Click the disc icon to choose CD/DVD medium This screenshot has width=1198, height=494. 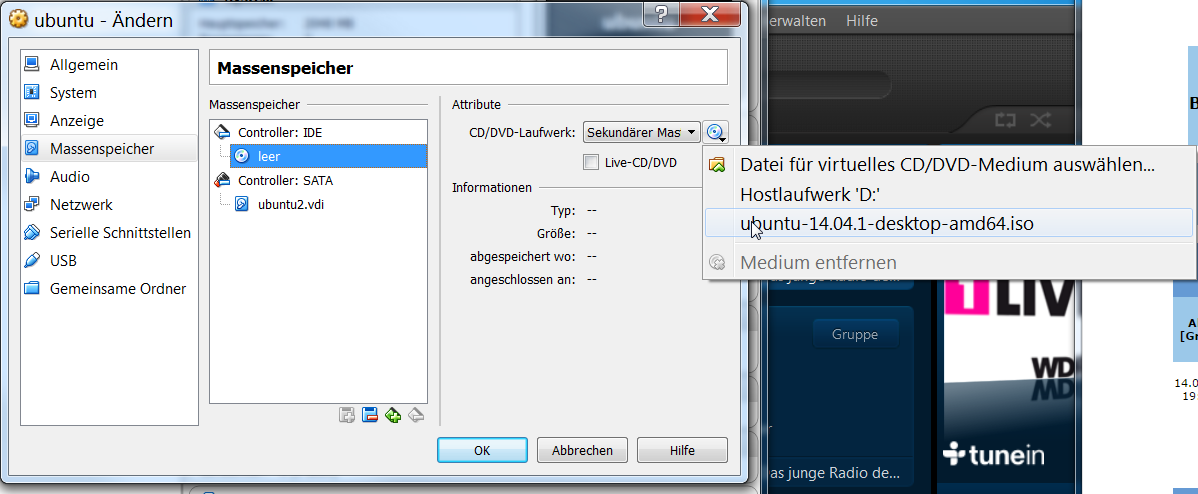716,133
